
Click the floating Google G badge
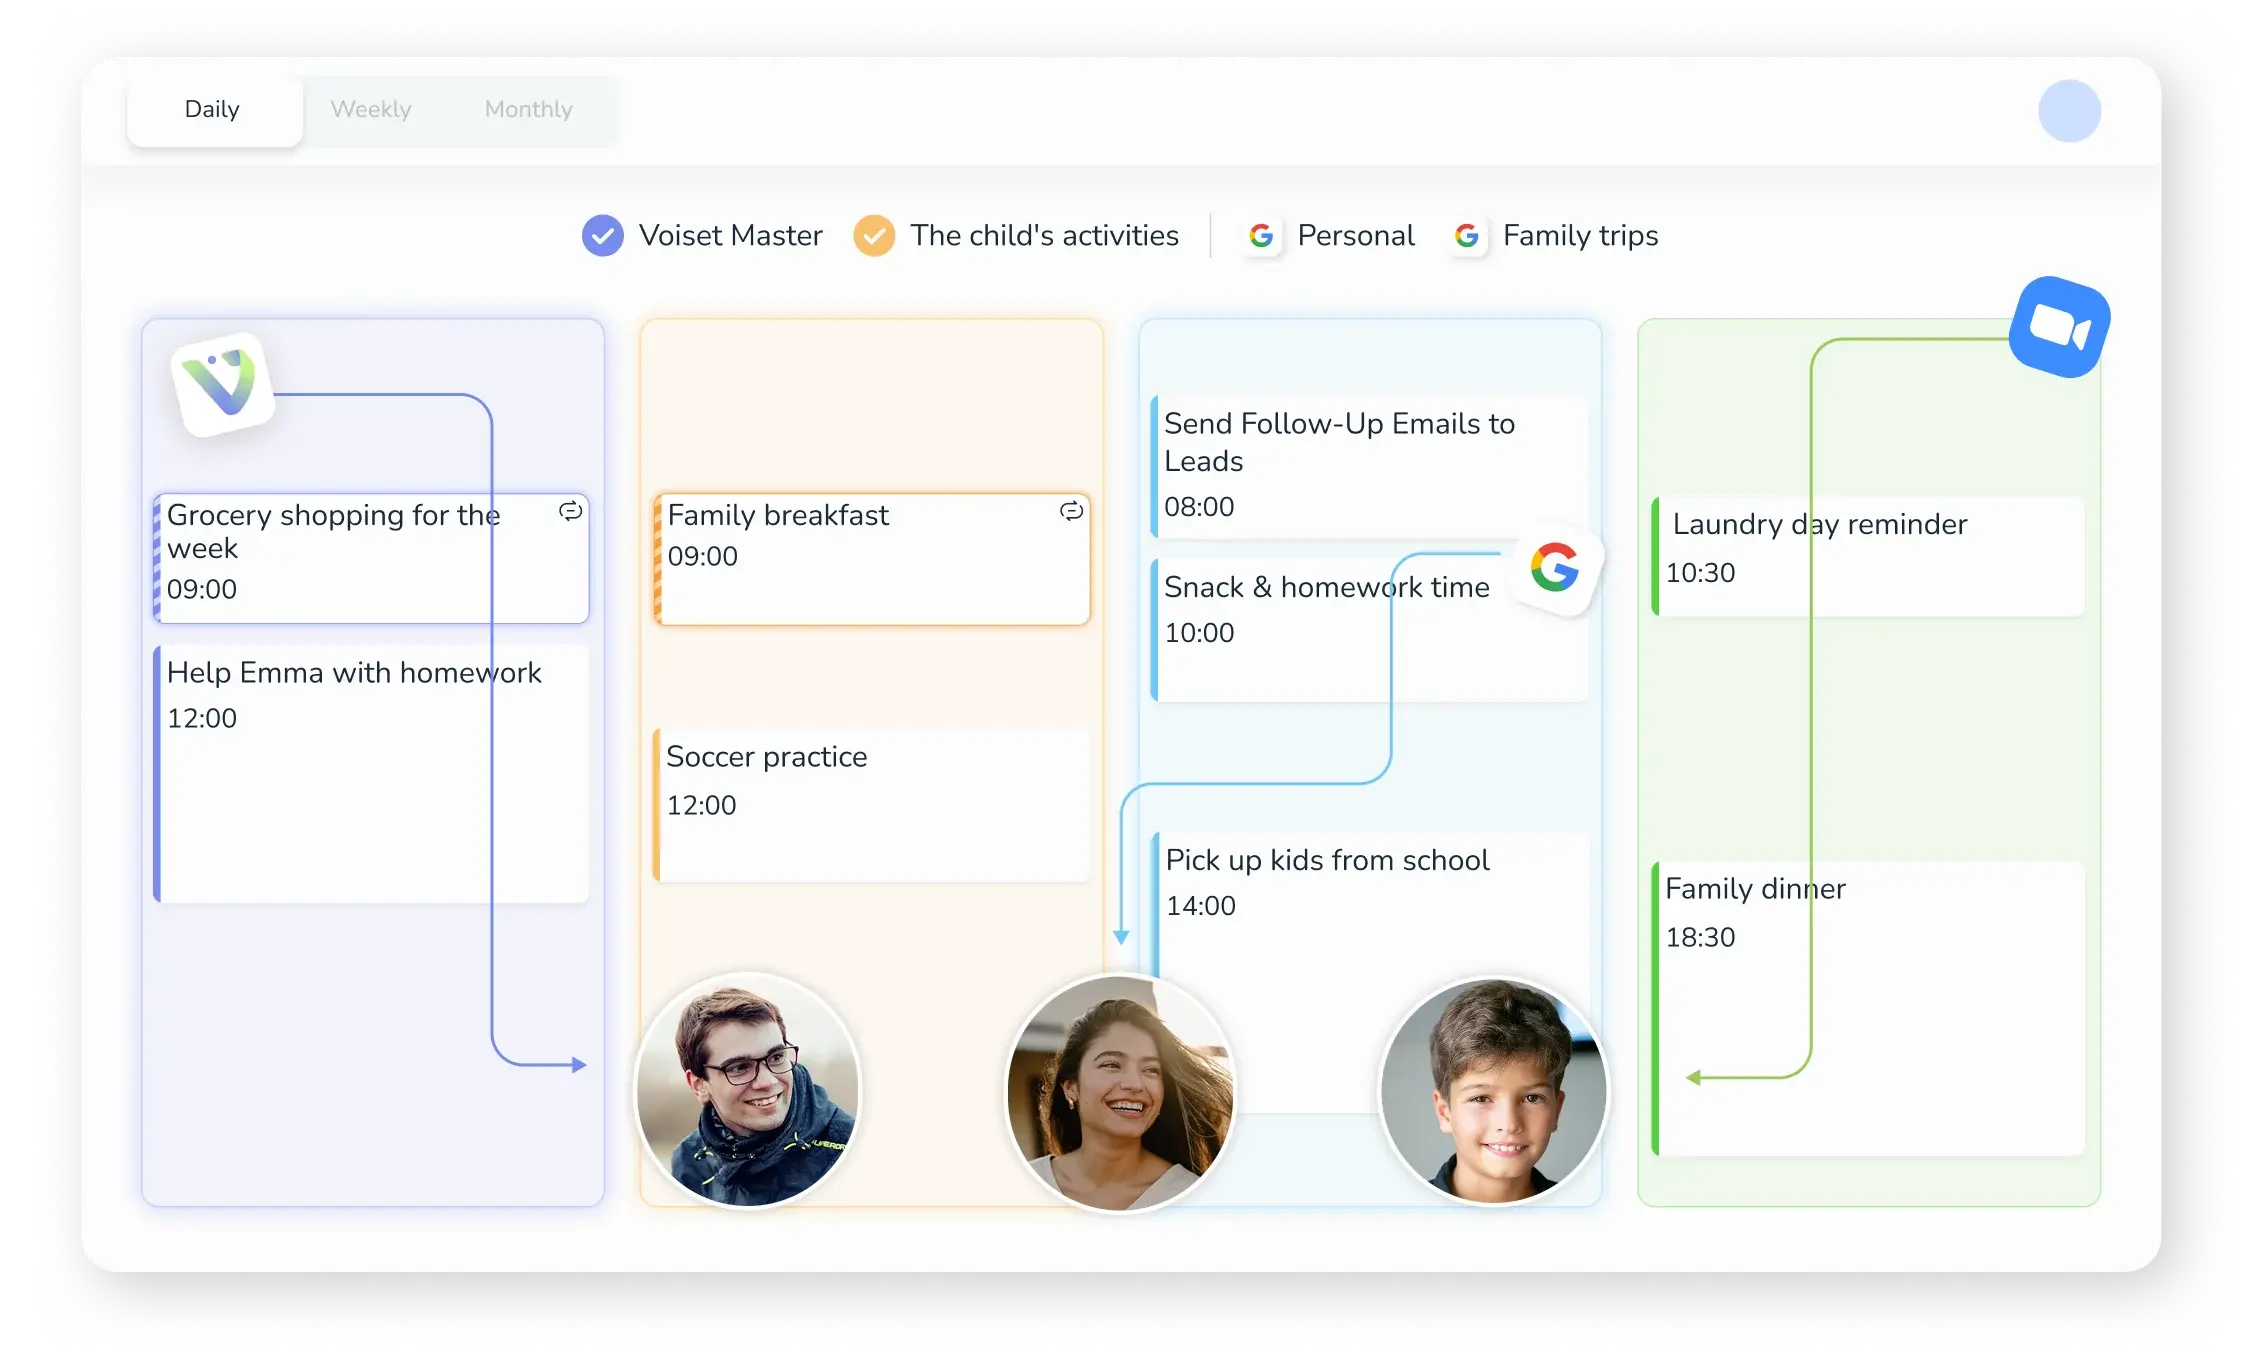click(x=1555, y=567)
